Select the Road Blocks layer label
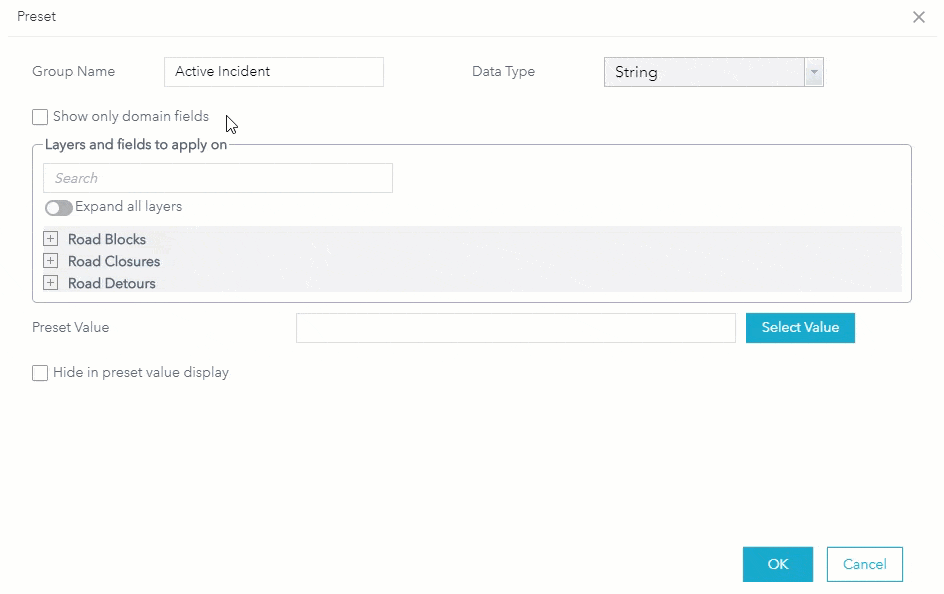This screenshot has width=944, height=594. pos(107,239)
